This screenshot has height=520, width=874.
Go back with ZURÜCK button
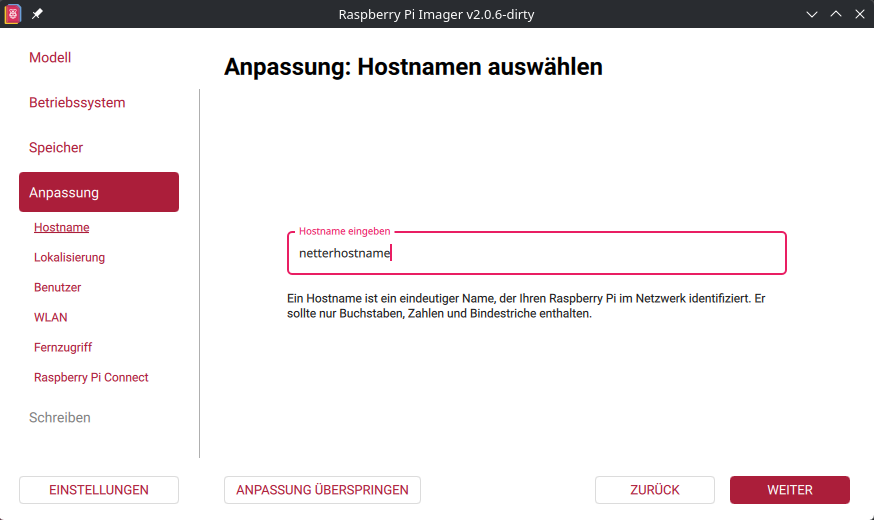(x=655, y=490)
